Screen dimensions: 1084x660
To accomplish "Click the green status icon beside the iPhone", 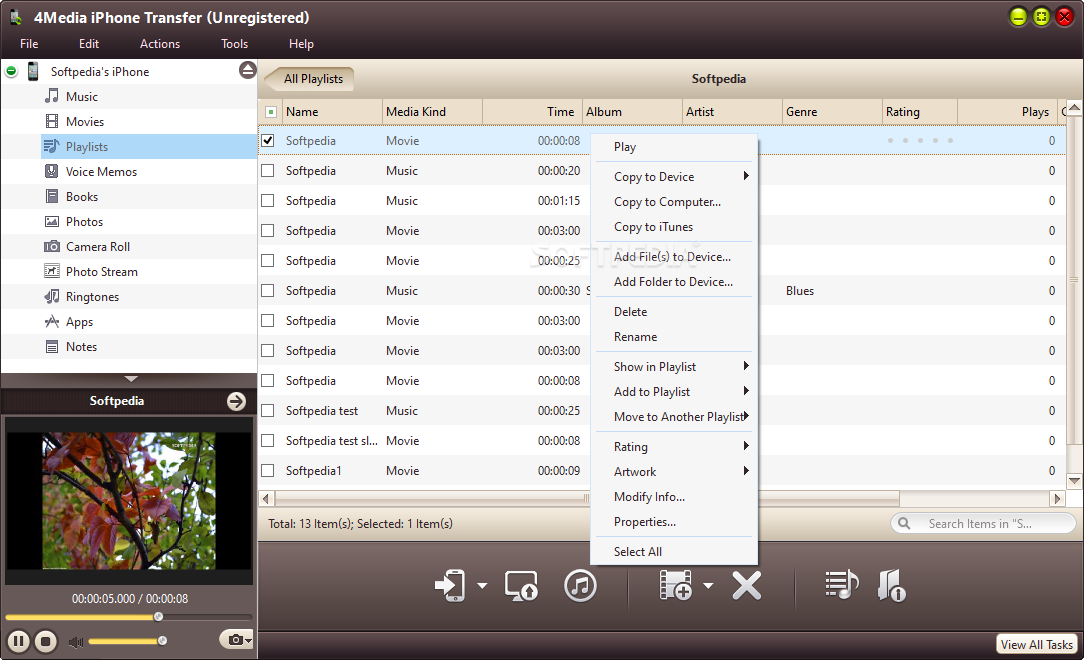I will (x=11, y=71).
